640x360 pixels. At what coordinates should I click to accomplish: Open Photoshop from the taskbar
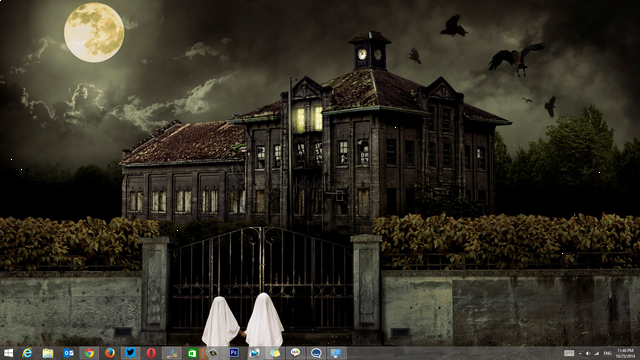(x=234, y=353)
